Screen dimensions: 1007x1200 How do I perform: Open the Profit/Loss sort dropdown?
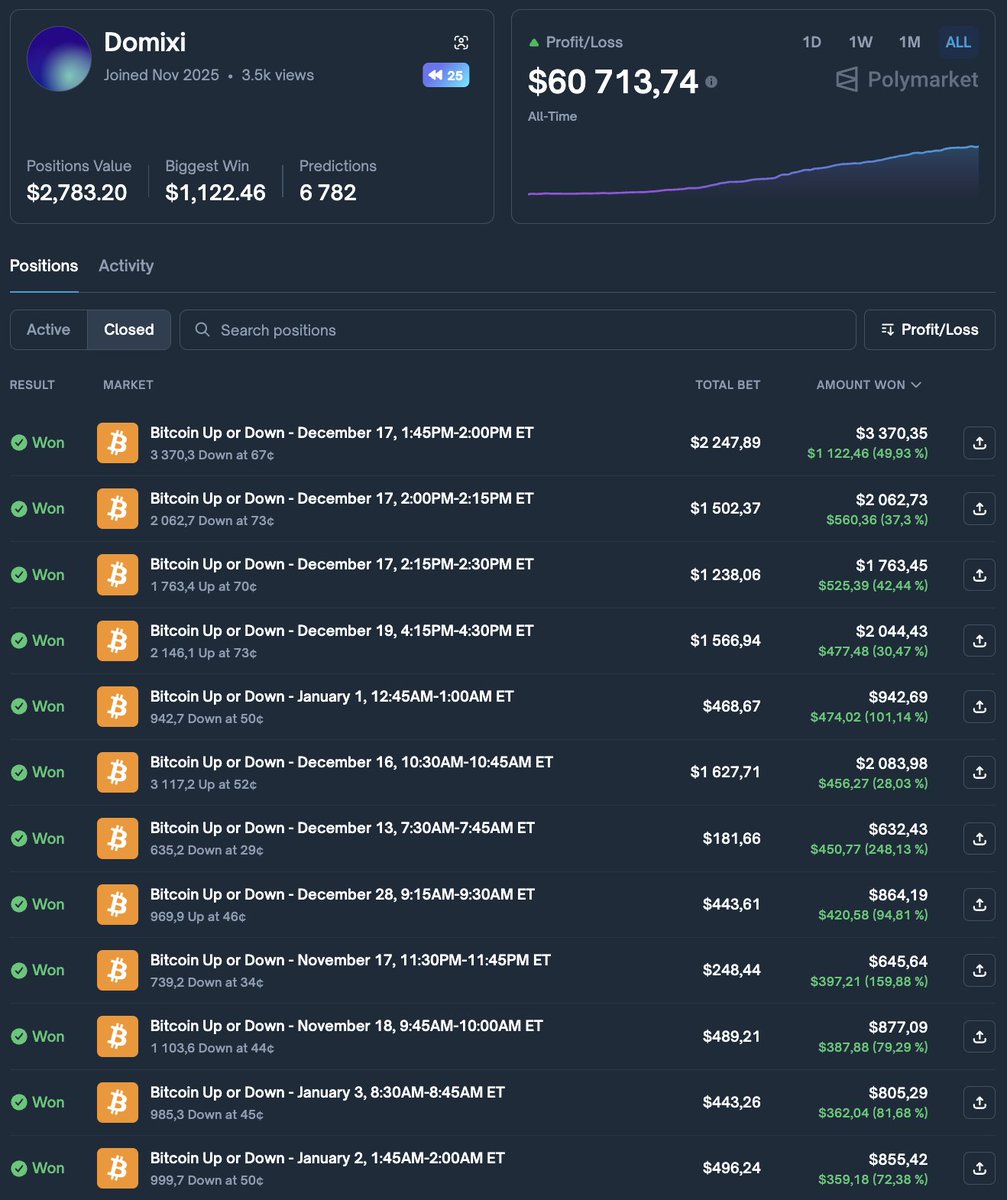tap(930, 330)
